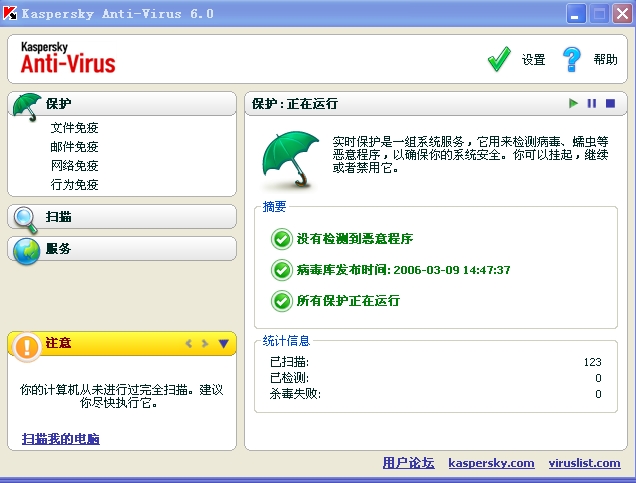Click the green checkmark settings icon

coord(499,59)
